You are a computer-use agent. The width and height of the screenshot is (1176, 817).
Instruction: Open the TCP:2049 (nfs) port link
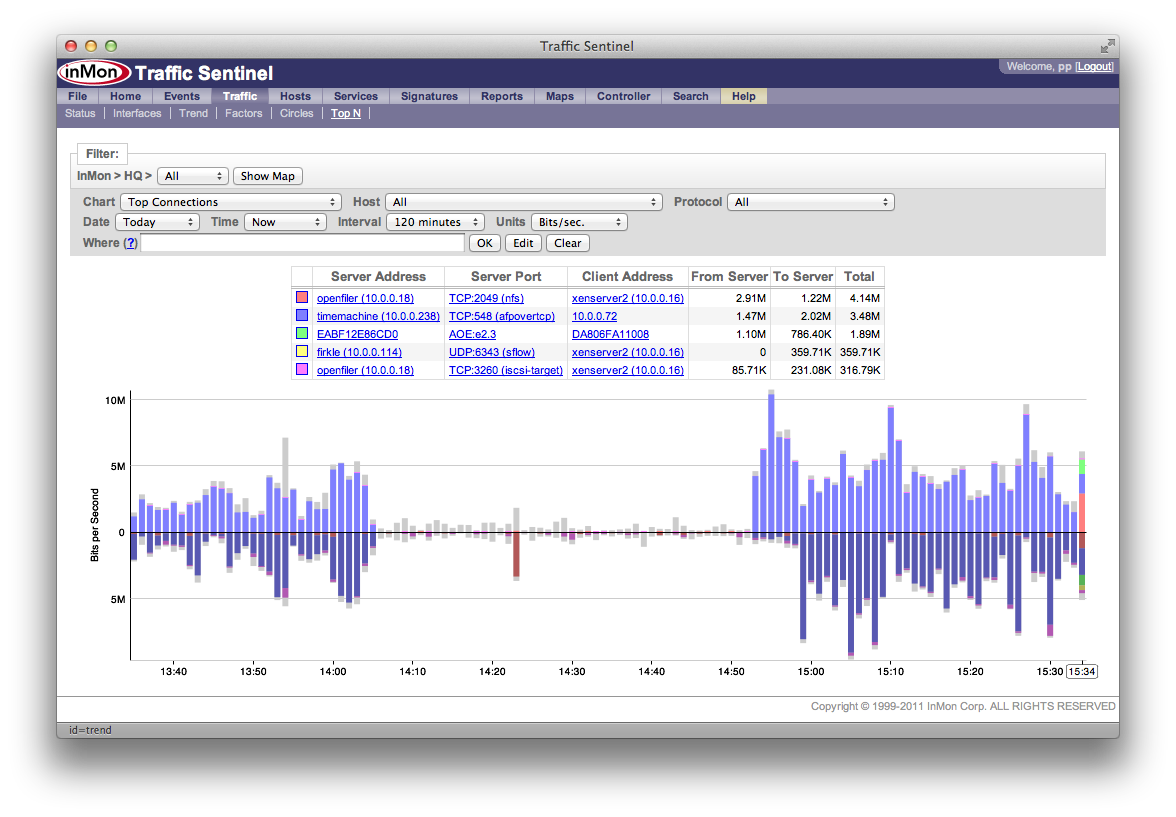pyautogui.click(x=486, y=298)
